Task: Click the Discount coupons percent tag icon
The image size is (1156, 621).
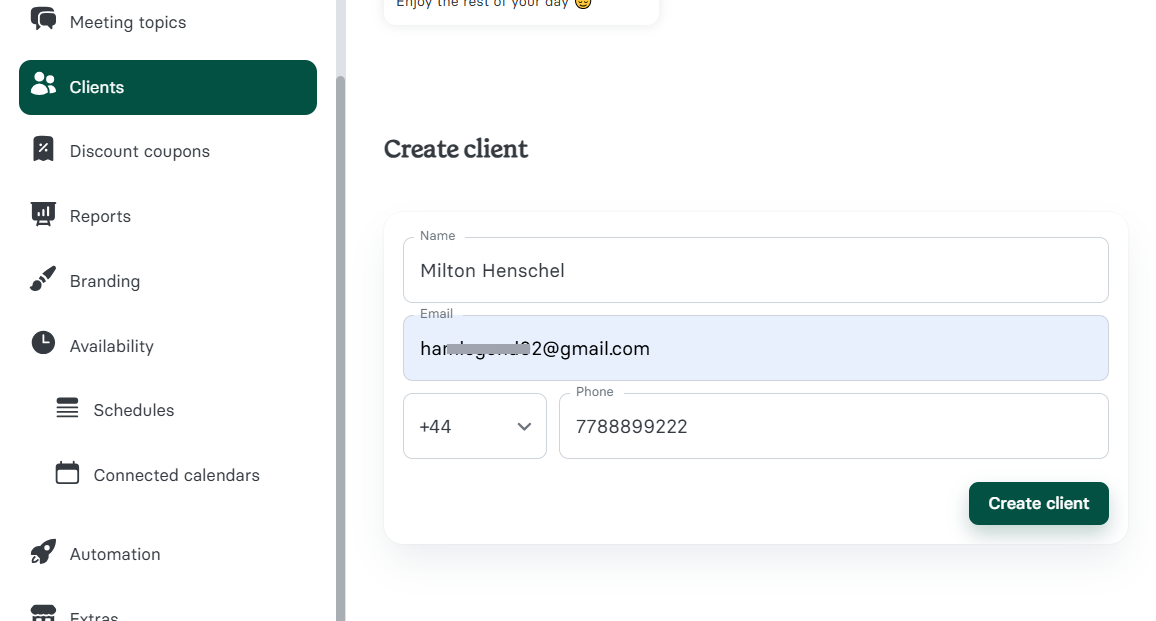Action: pyautogui.click(x=43, y=150)
